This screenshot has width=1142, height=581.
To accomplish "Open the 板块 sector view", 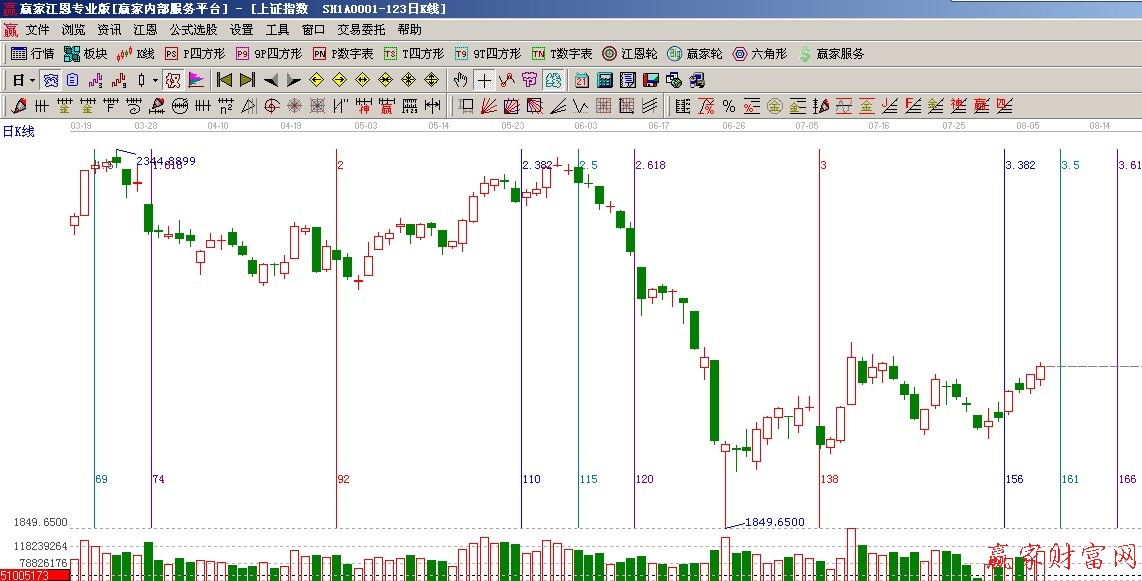I will pyautogui.click(x=85, y=54).
